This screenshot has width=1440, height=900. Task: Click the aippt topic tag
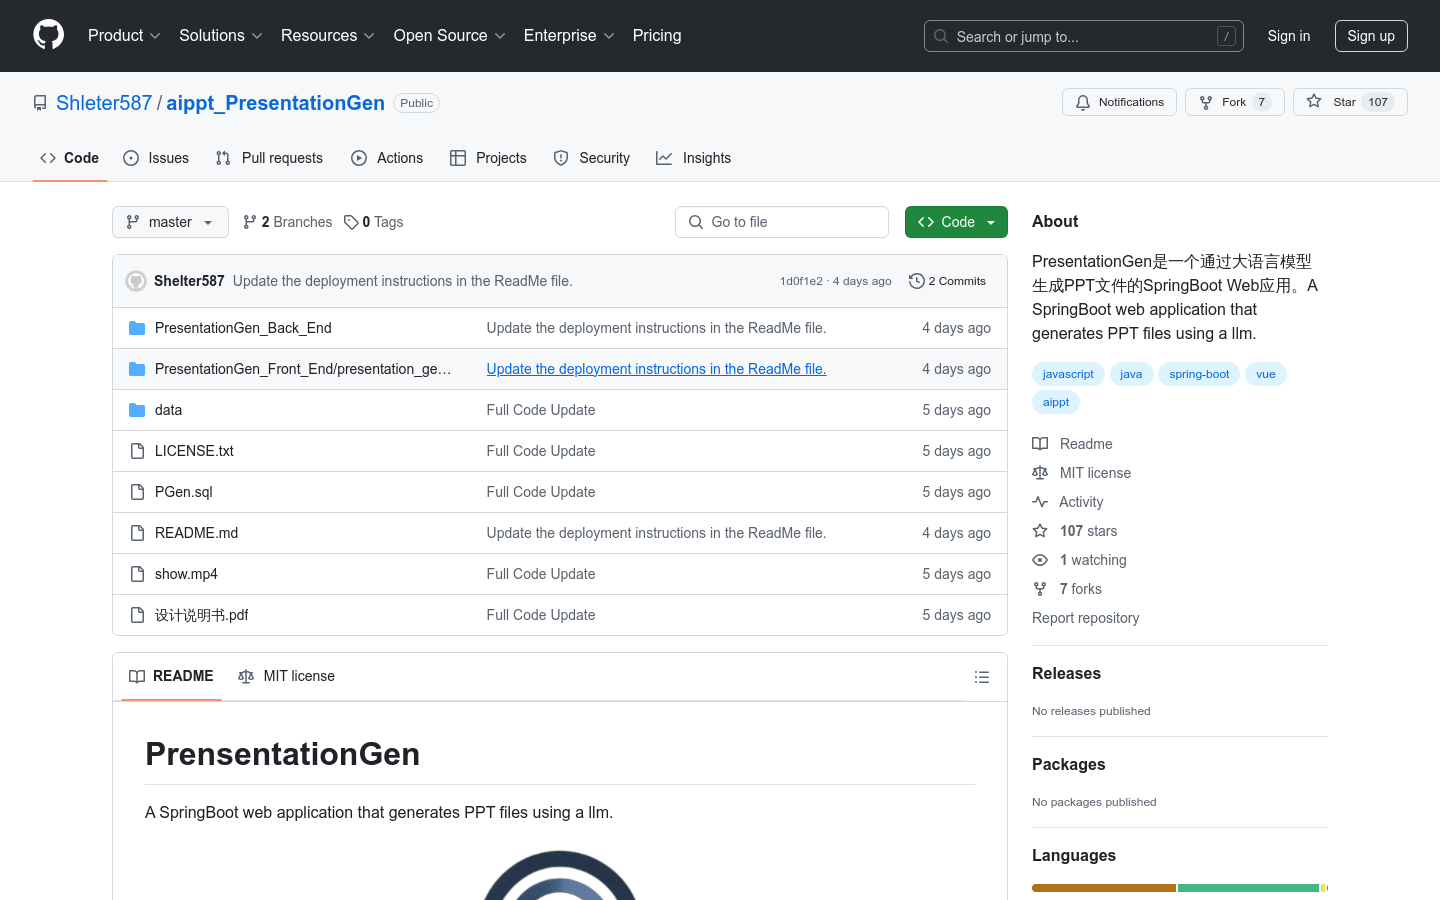[1056, 402]
